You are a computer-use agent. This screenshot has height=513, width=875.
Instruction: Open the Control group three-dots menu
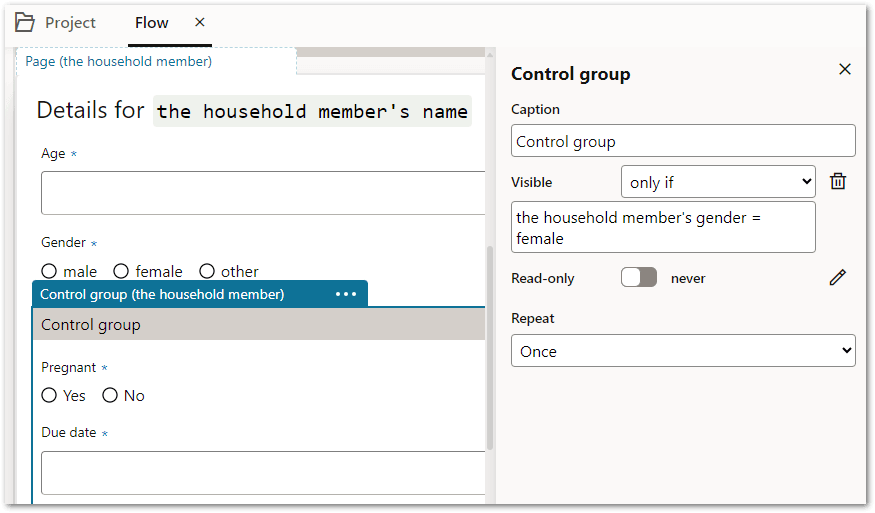(x=346, y=294)
